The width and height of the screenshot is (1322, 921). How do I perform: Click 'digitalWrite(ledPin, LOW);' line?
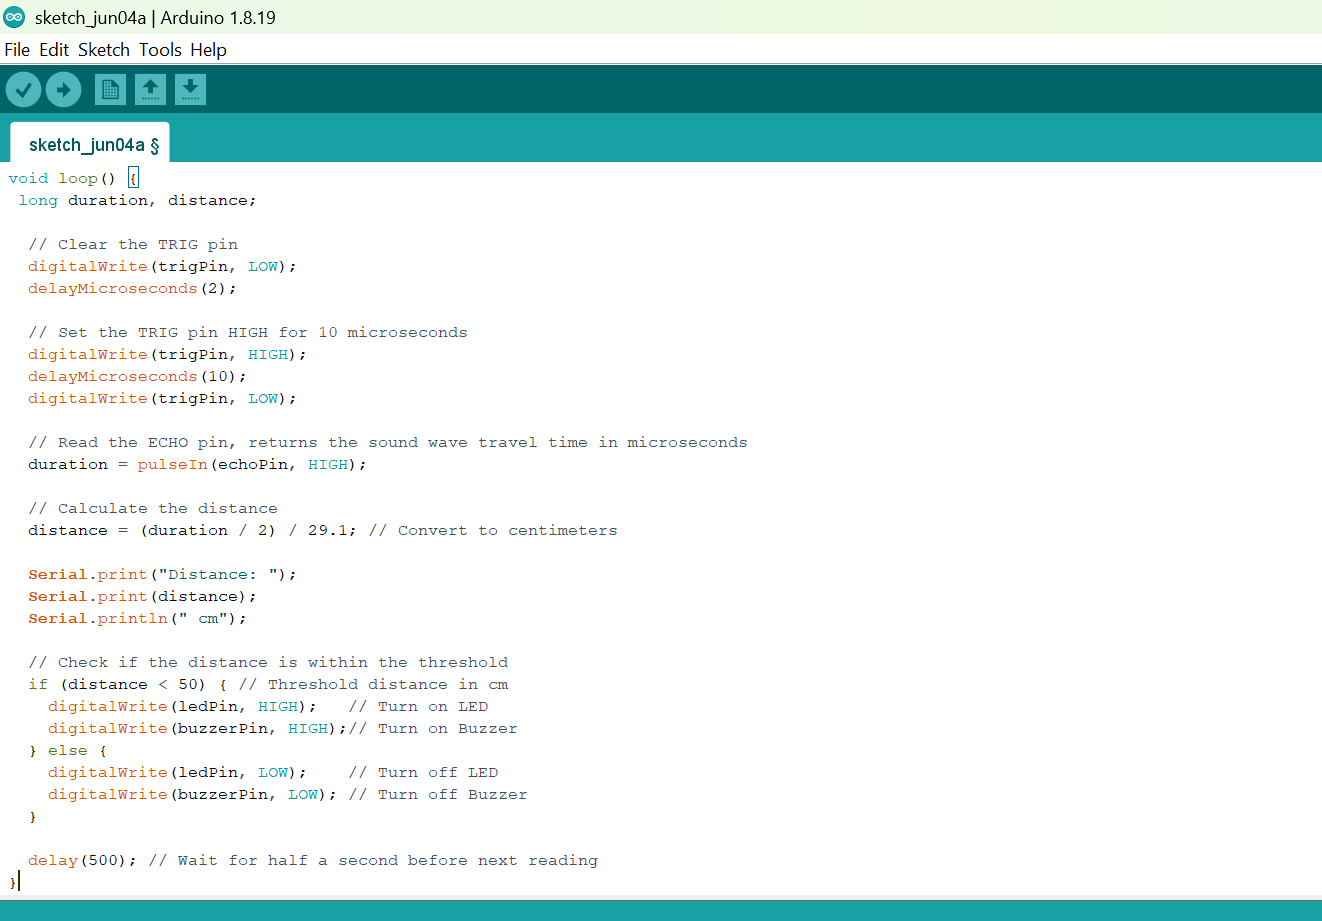[x=178, y=773]
